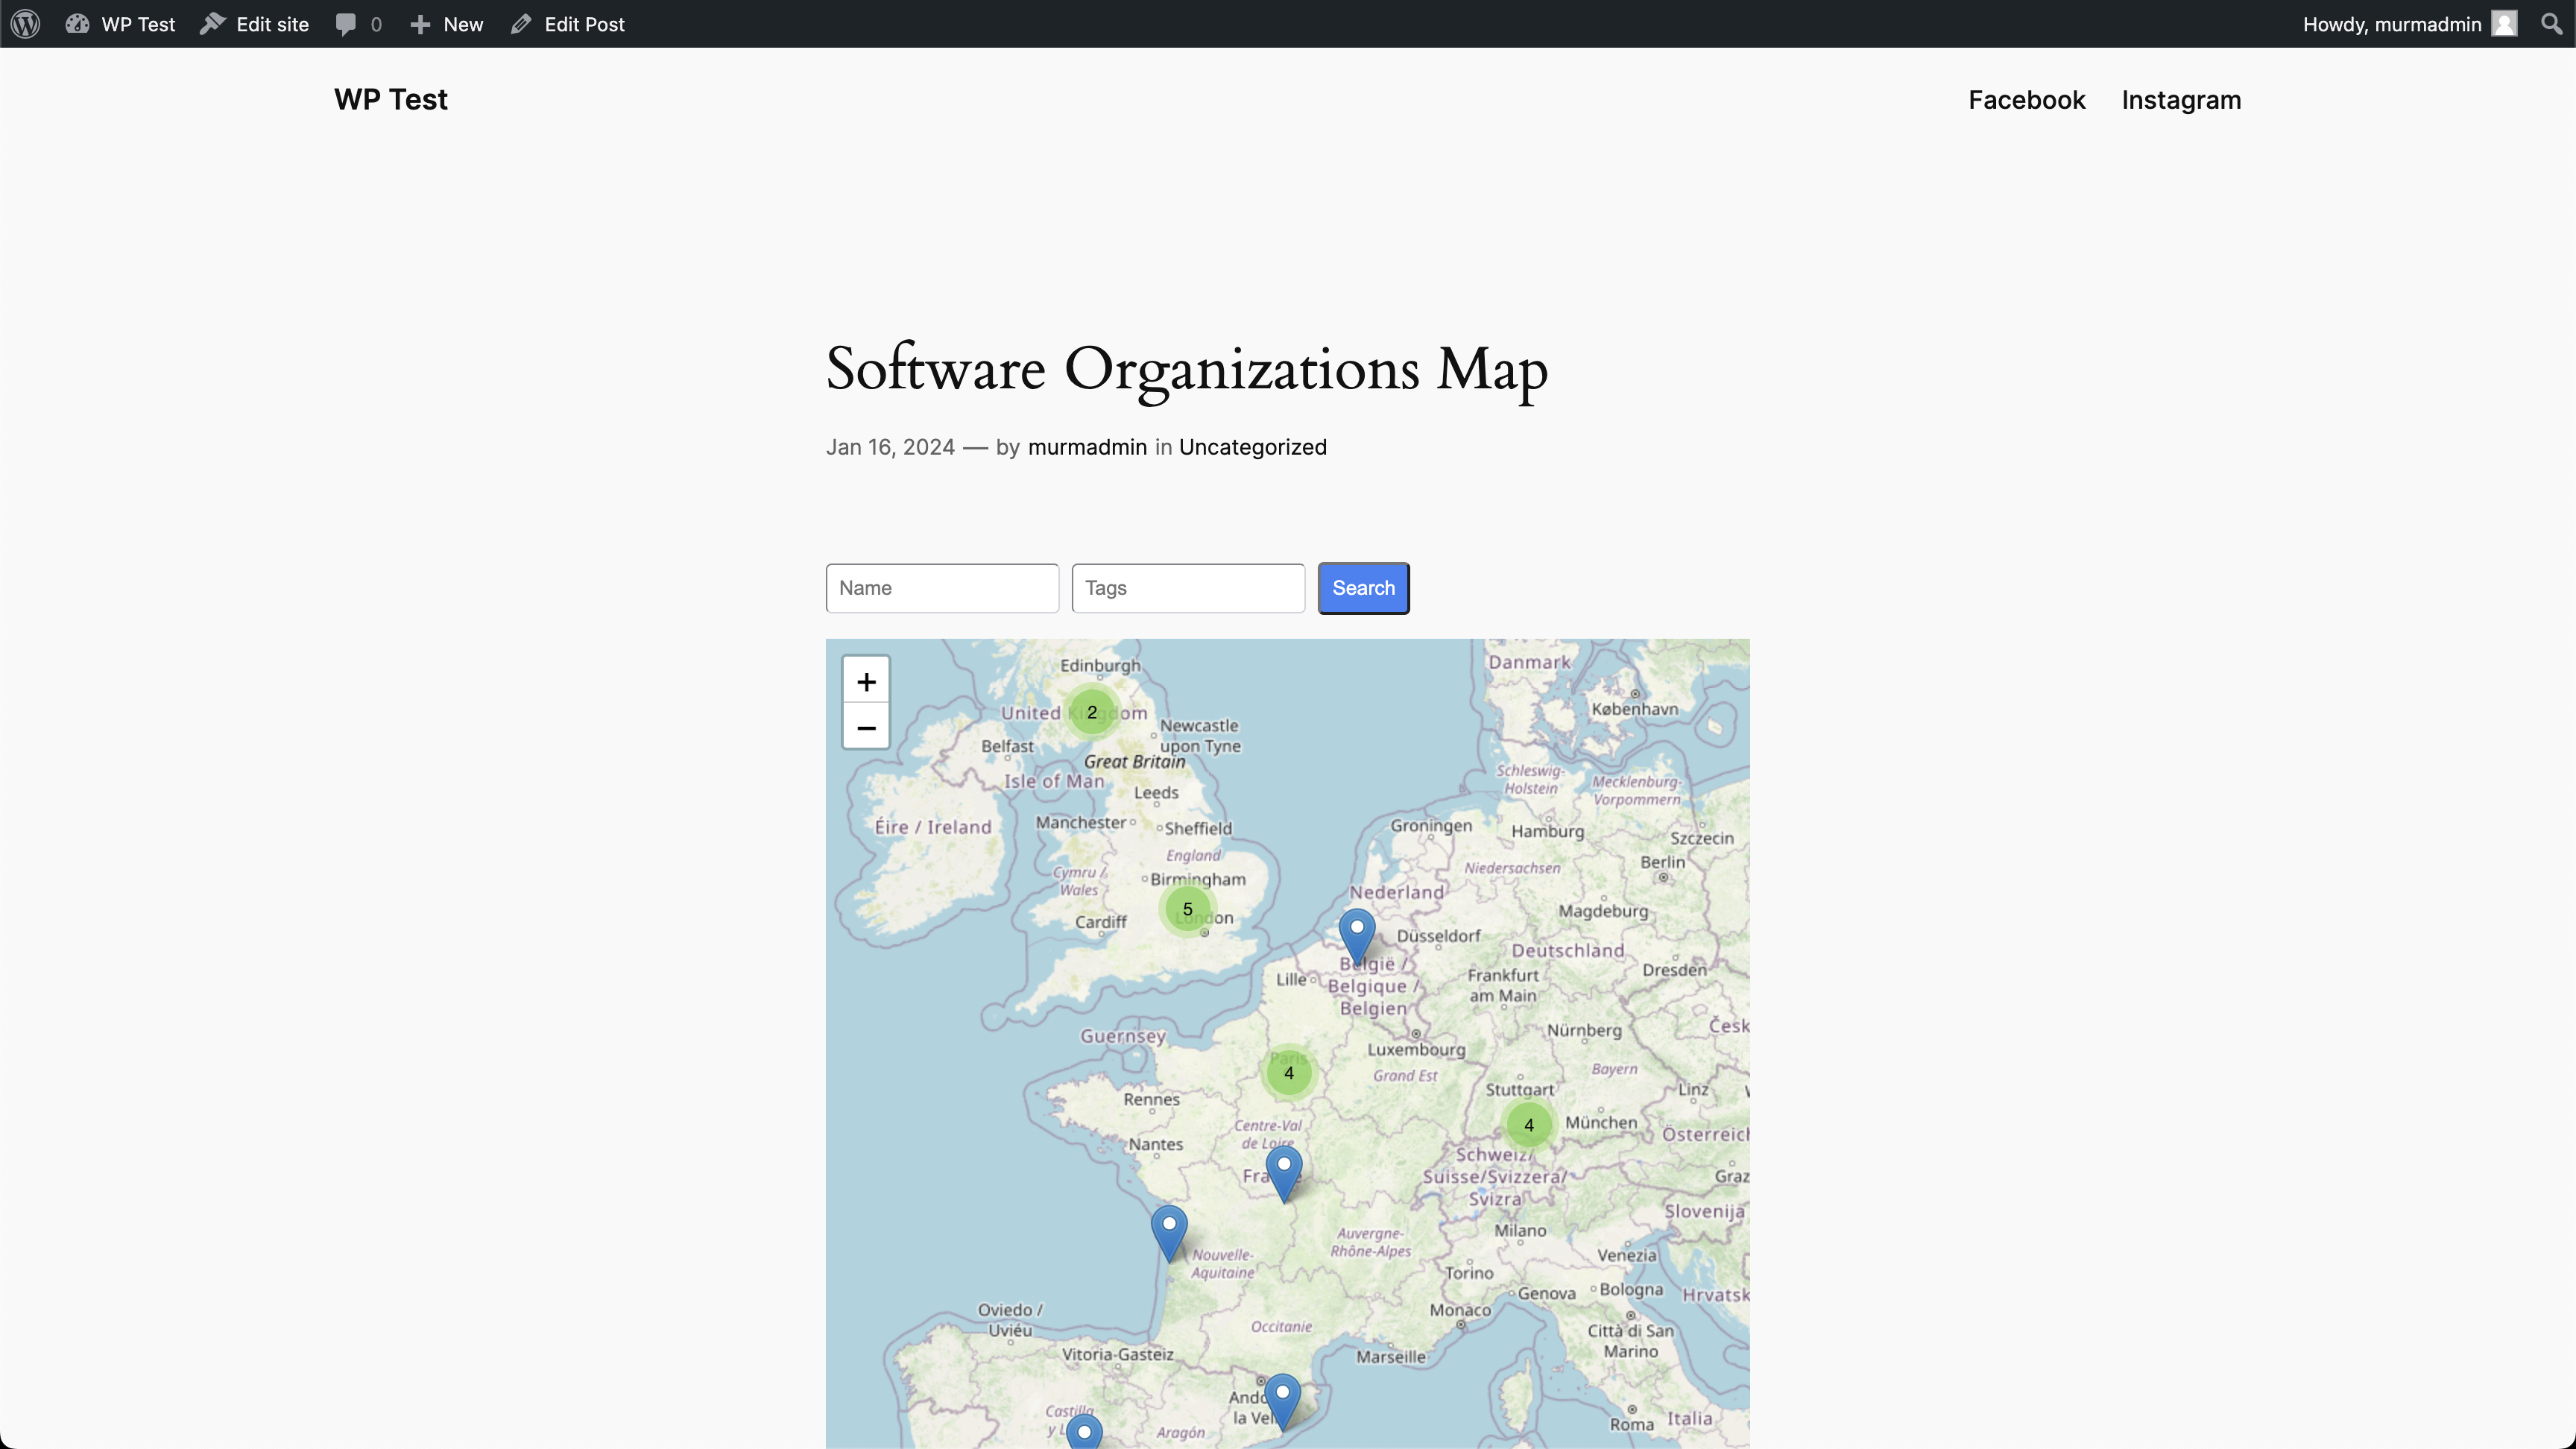Click the WordPress logo in admin bar
The width and height of the screenshot is (2576, 1449).
tap(26, 24)
